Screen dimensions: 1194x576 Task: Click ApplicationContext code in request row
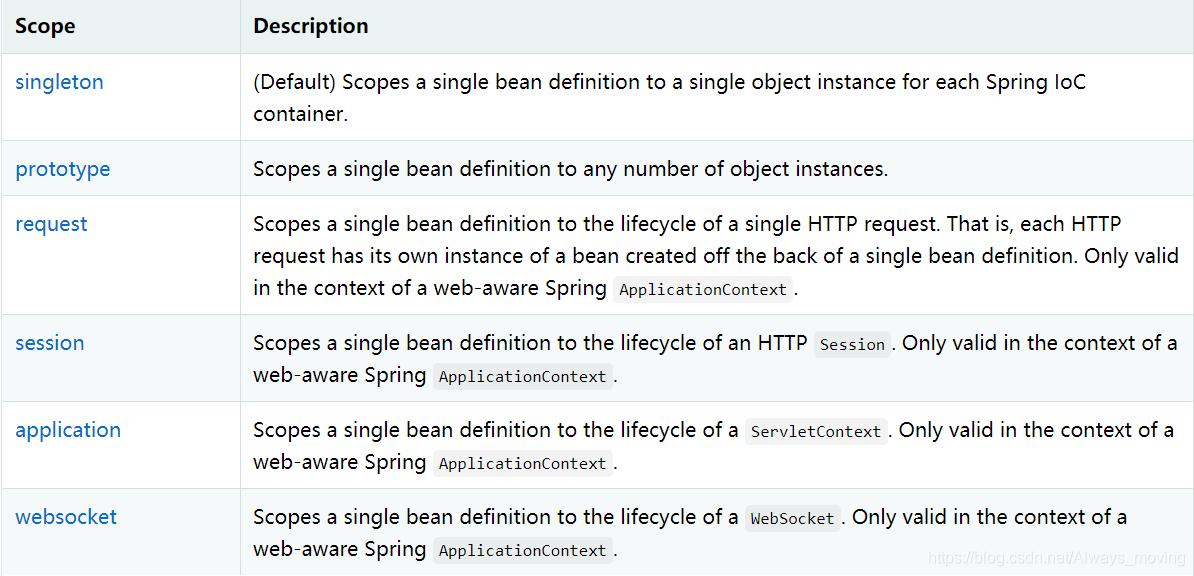703,290
